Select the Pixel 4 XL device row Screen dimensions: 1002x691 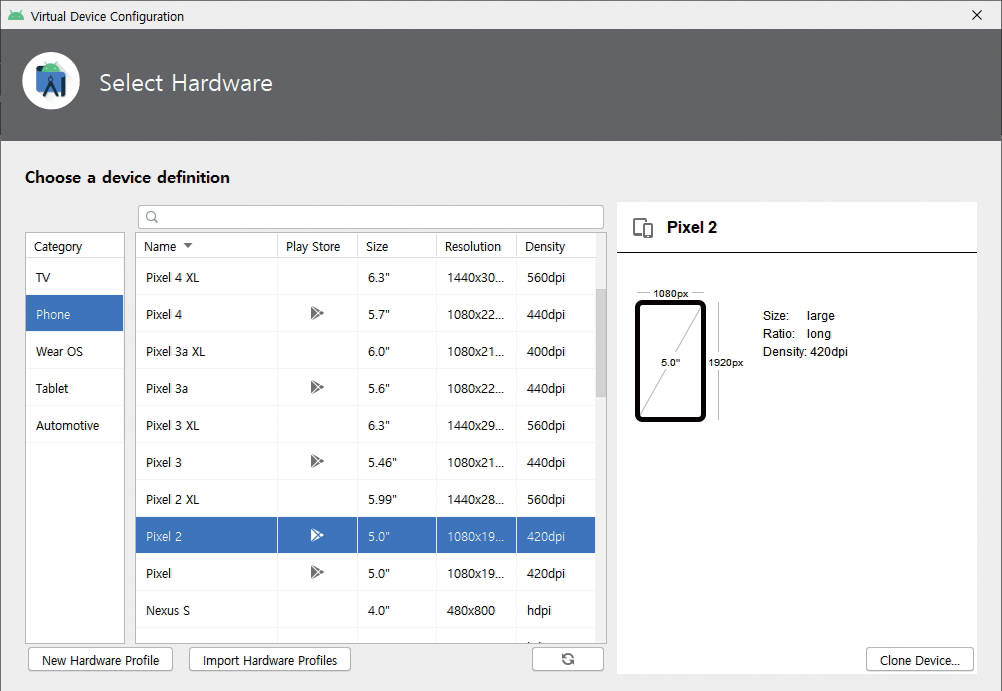[366, 277]
